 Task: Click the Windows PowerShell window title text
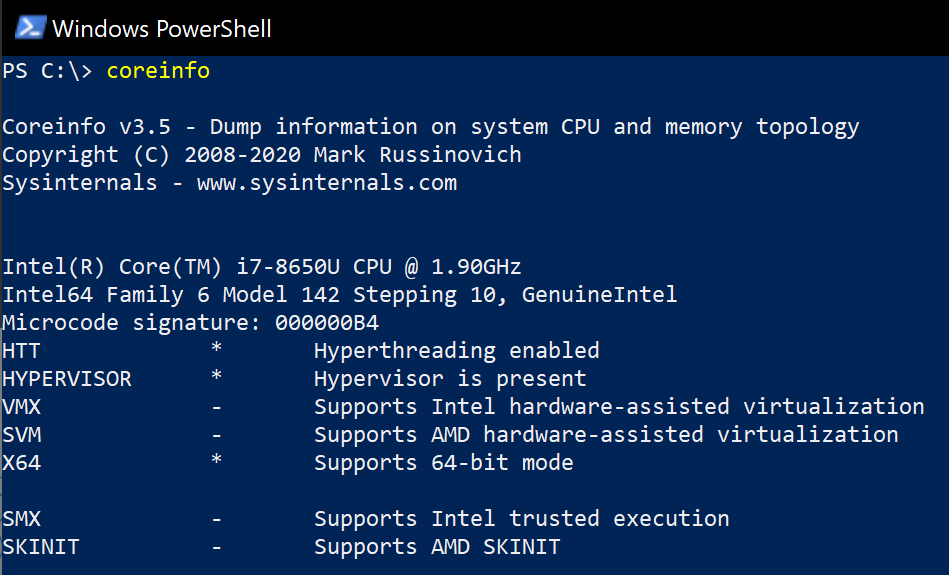point(161,28)
